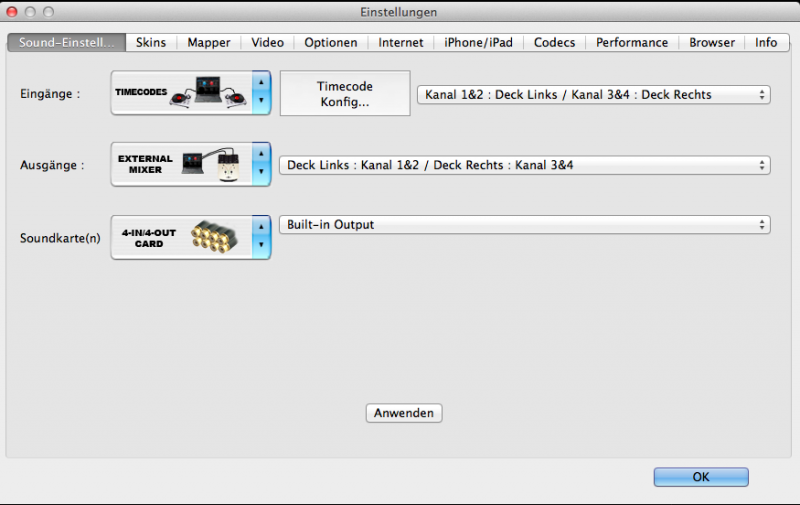The height and width of the screenshot is (505, 800).
Task: Switch to the Codecs tab
Action: [554, 42]
